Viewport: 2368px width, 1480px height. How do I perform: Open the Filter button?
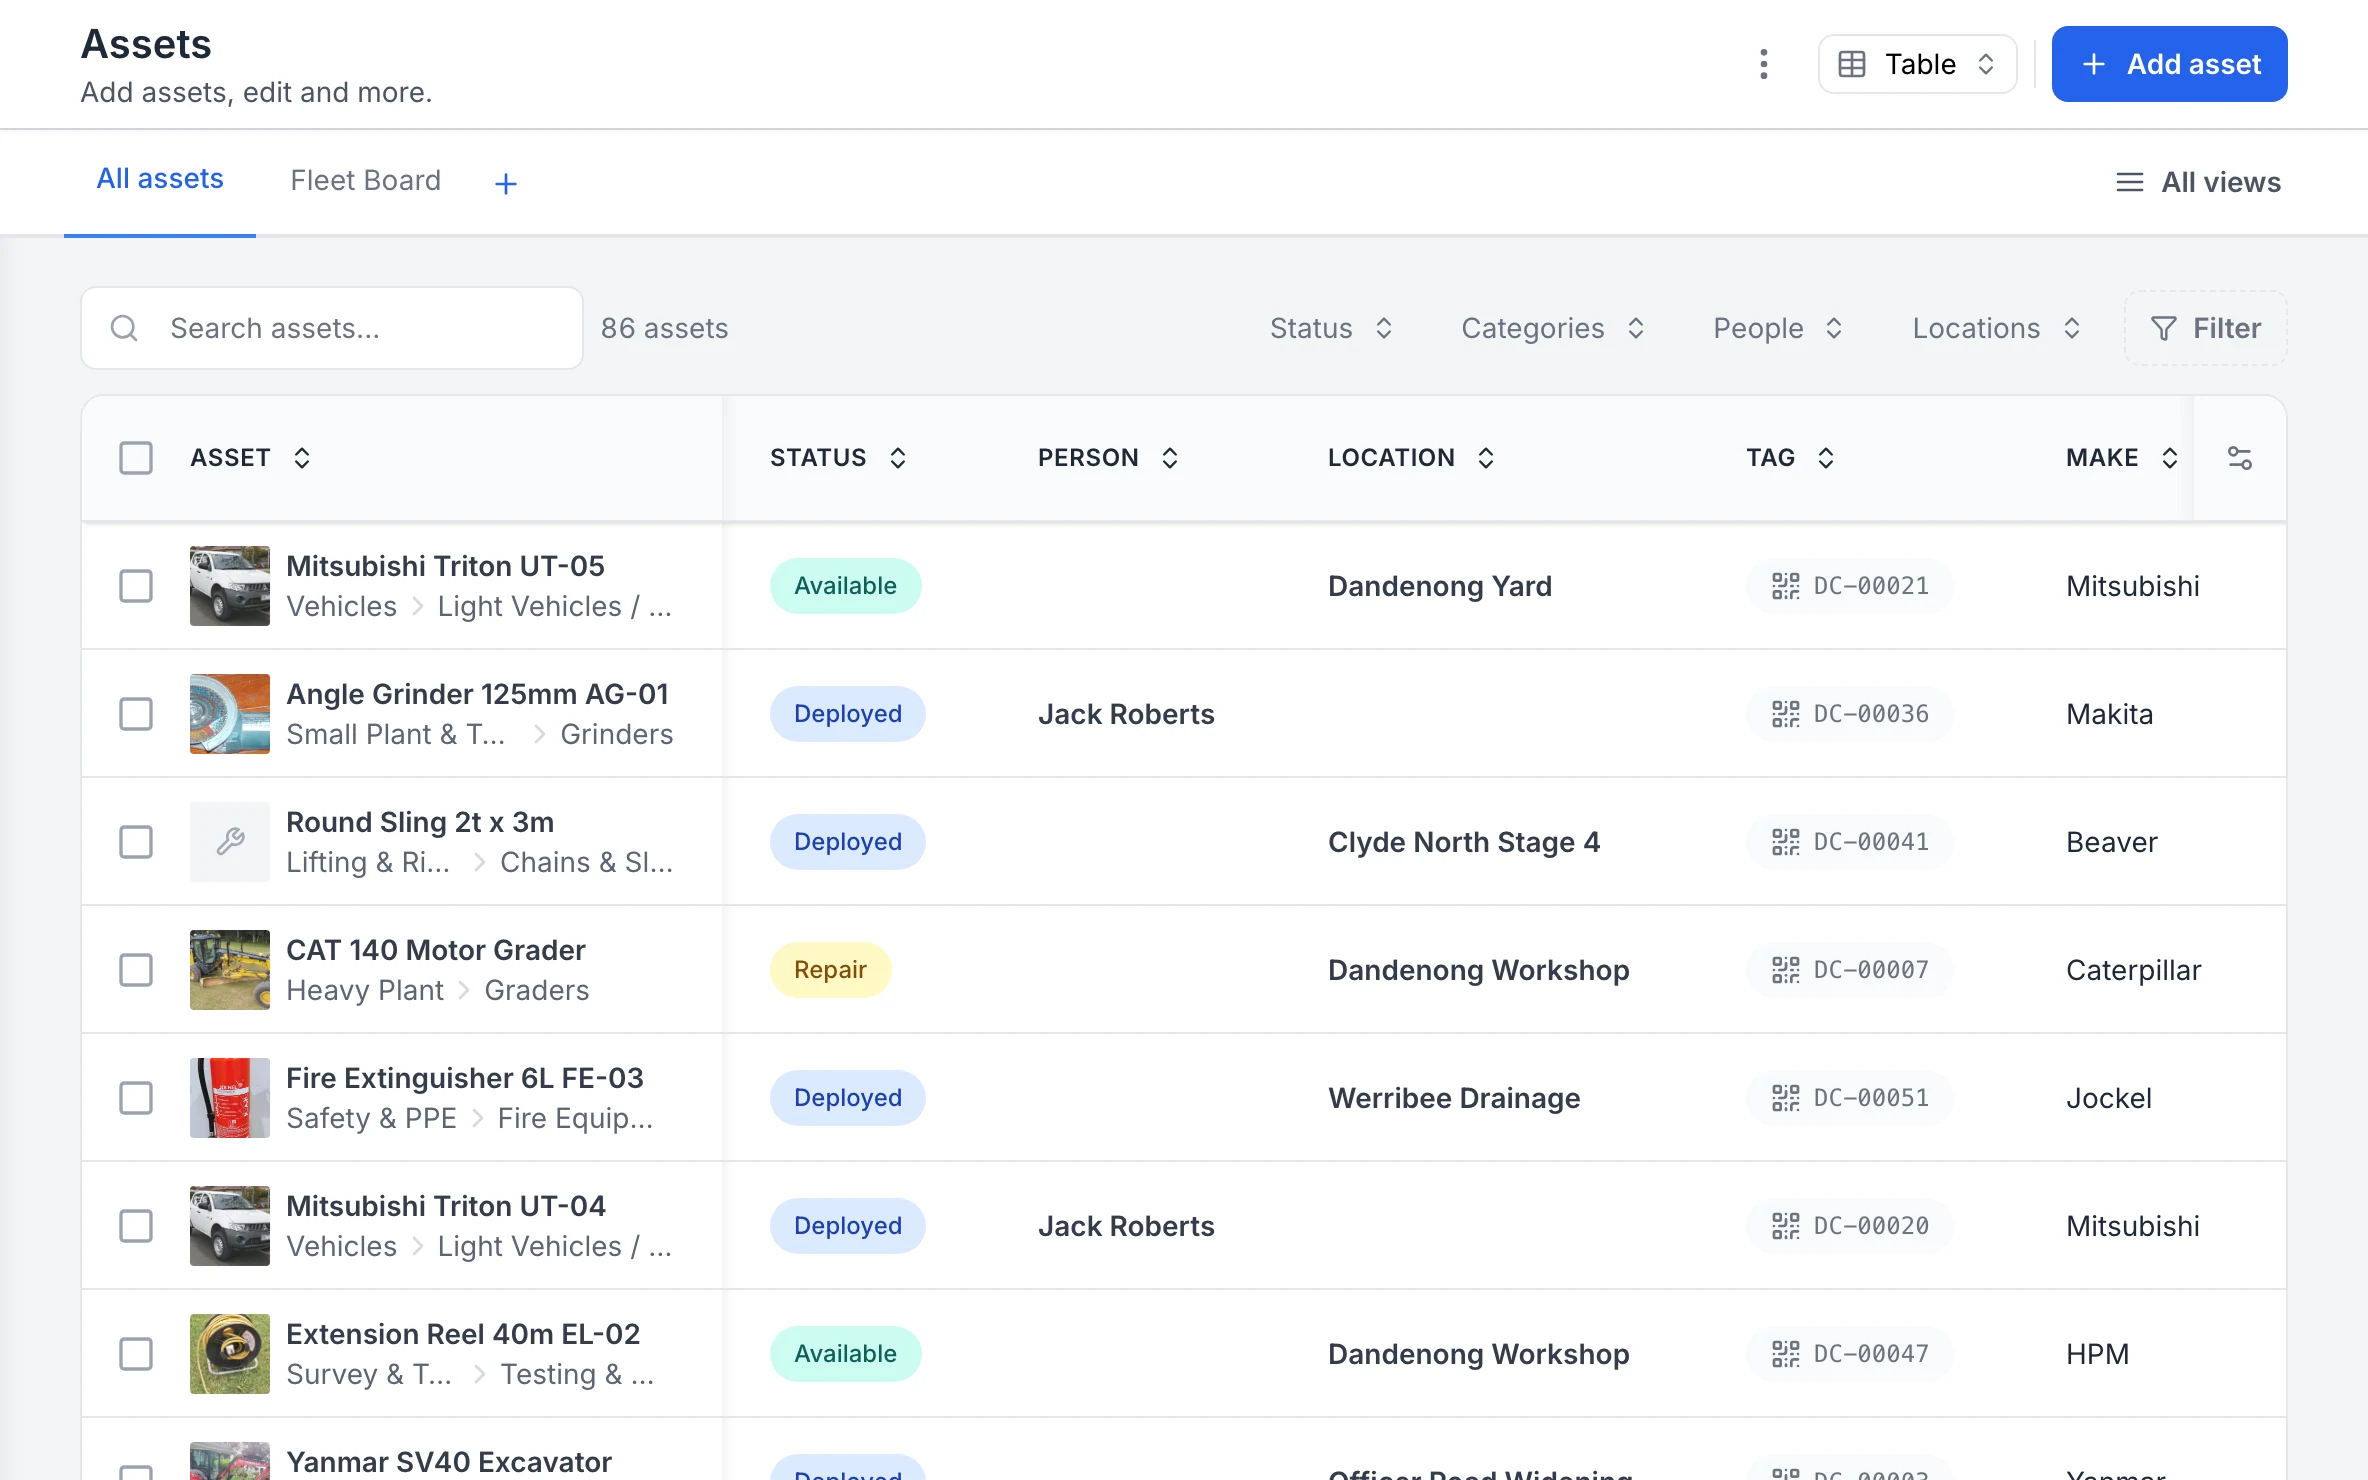pyautogui.click(x=2206, y=328)
